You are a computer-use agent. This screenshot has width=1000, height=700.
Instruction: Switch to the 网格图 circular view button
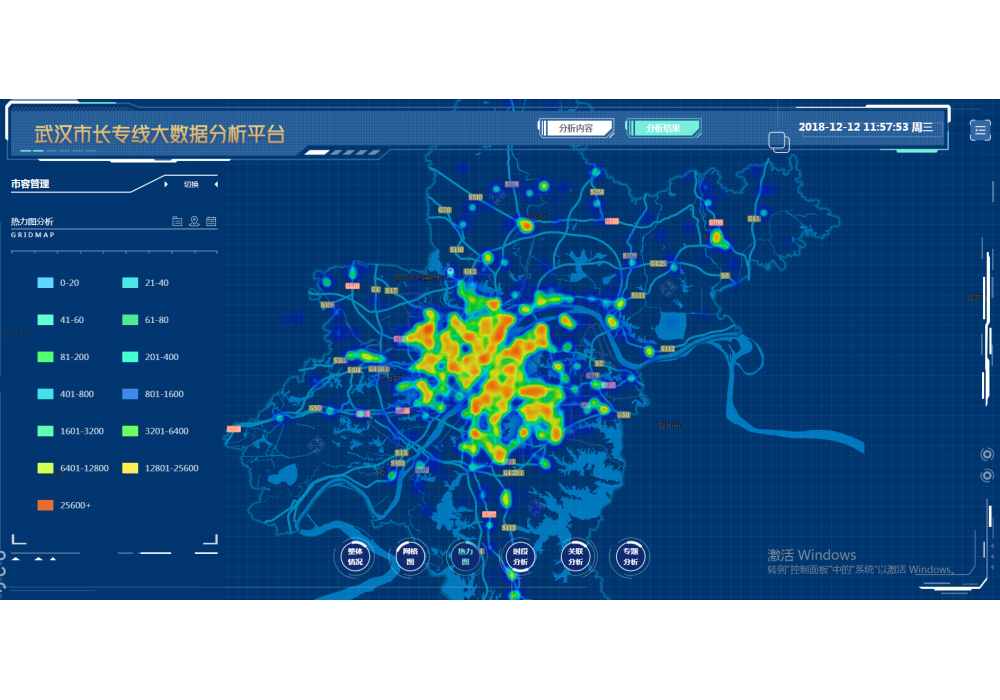tap(410, 557)
